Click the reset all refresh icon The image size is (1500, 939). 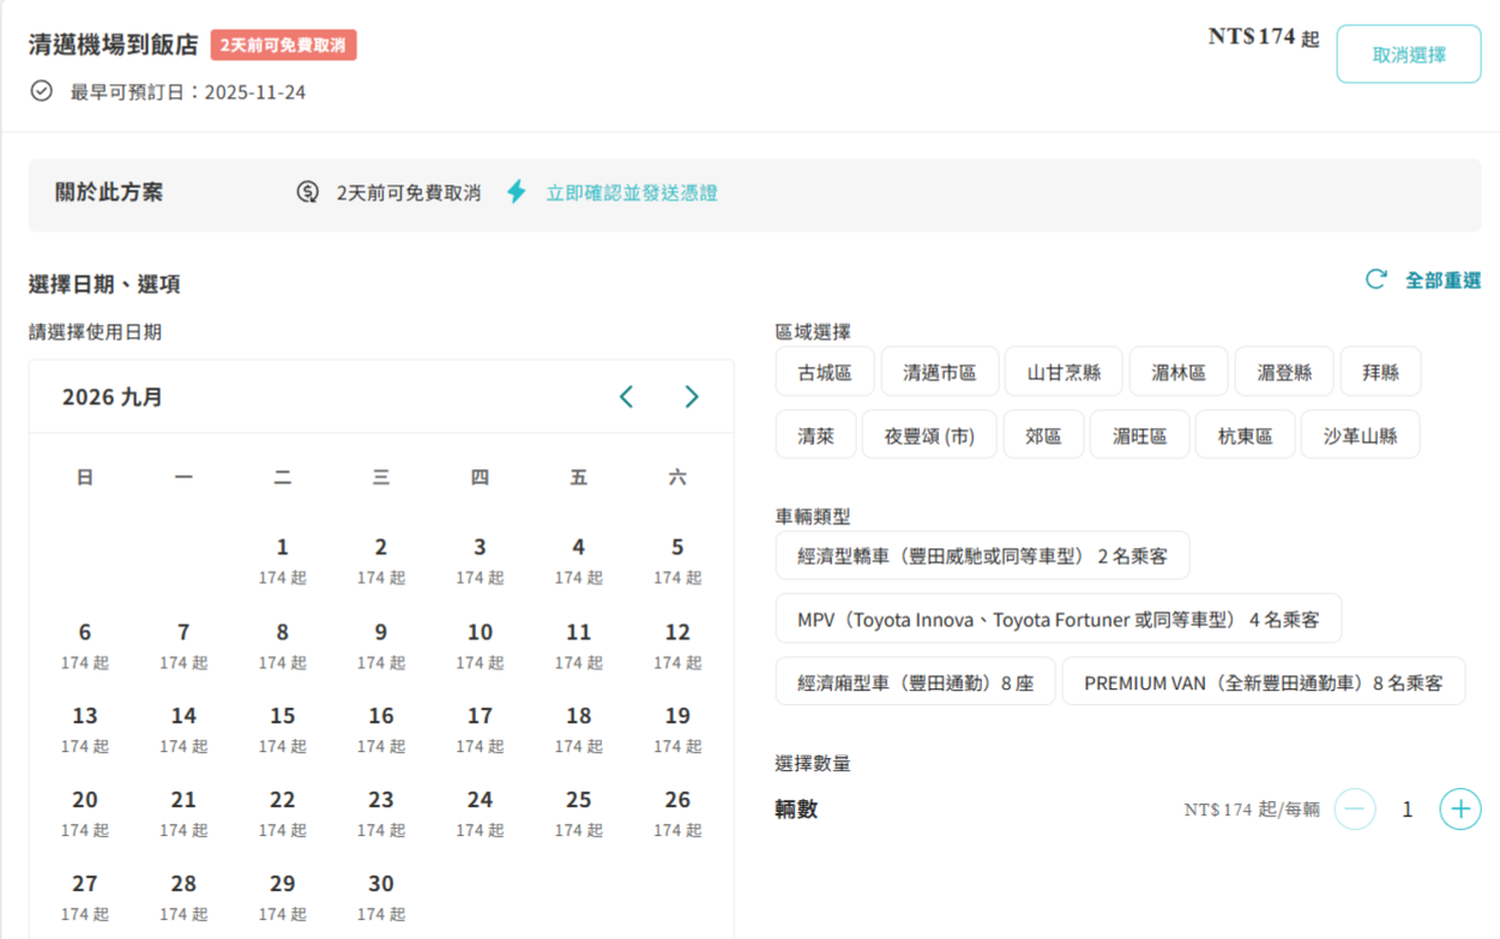click(x=1376, y=280)
